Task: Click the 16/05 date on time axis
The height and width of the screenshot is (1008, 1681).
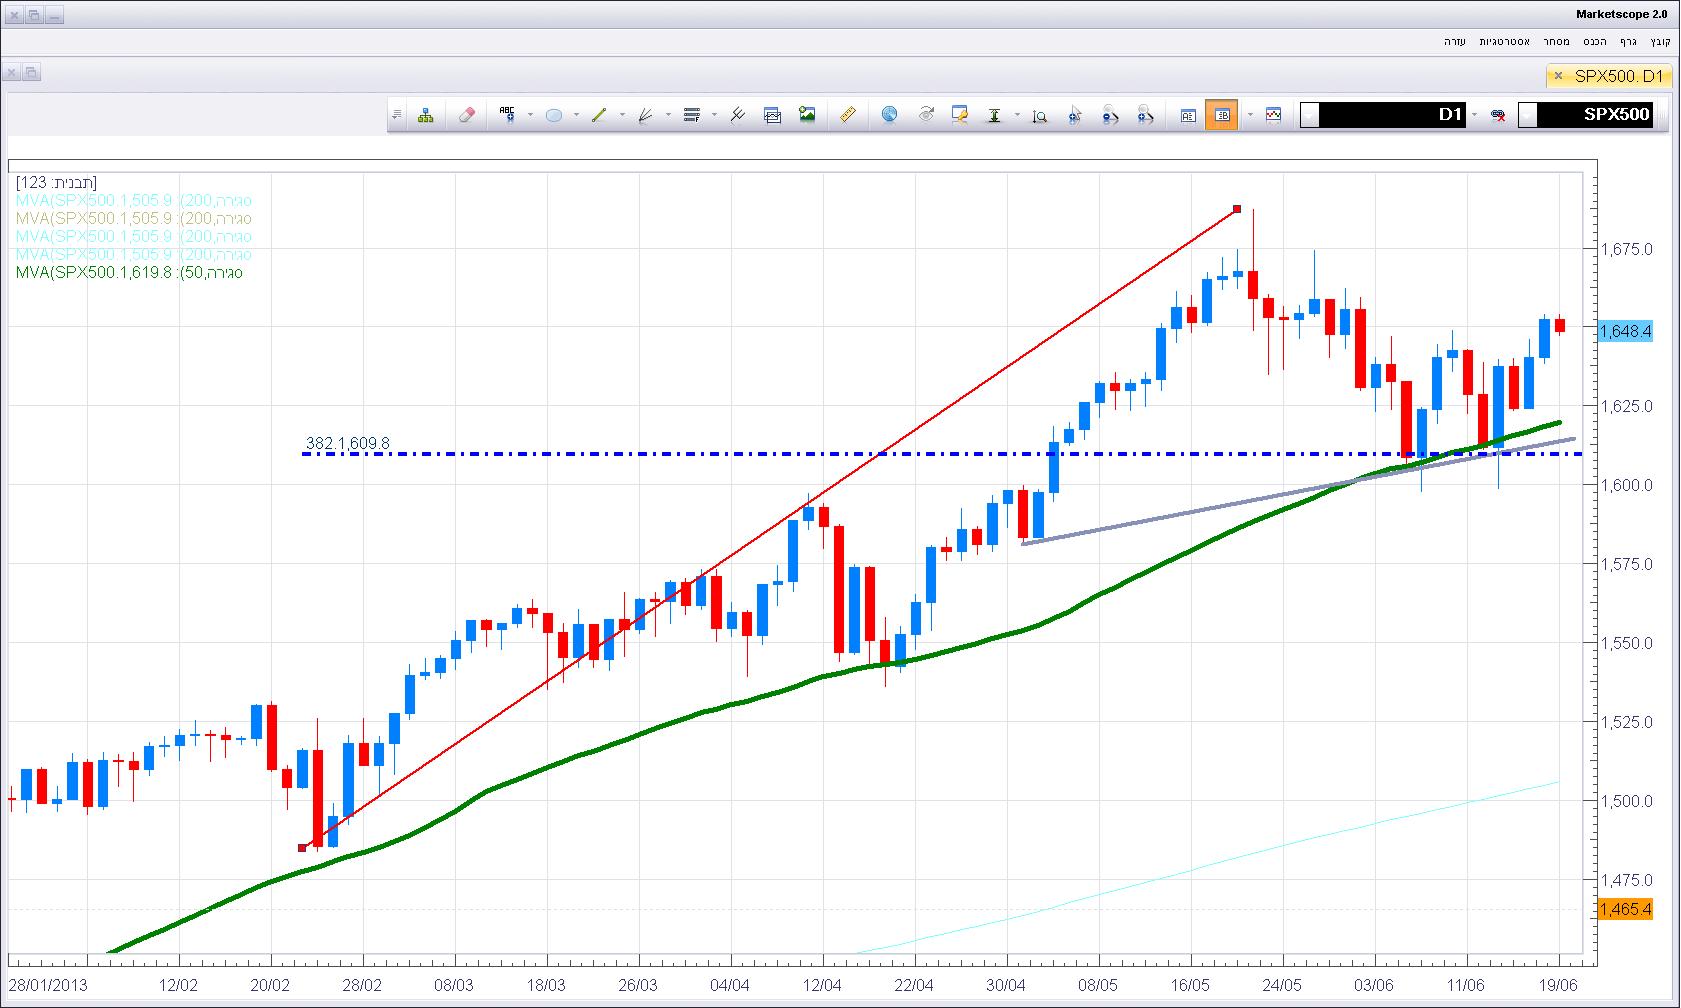Action: click(1191, 985)
